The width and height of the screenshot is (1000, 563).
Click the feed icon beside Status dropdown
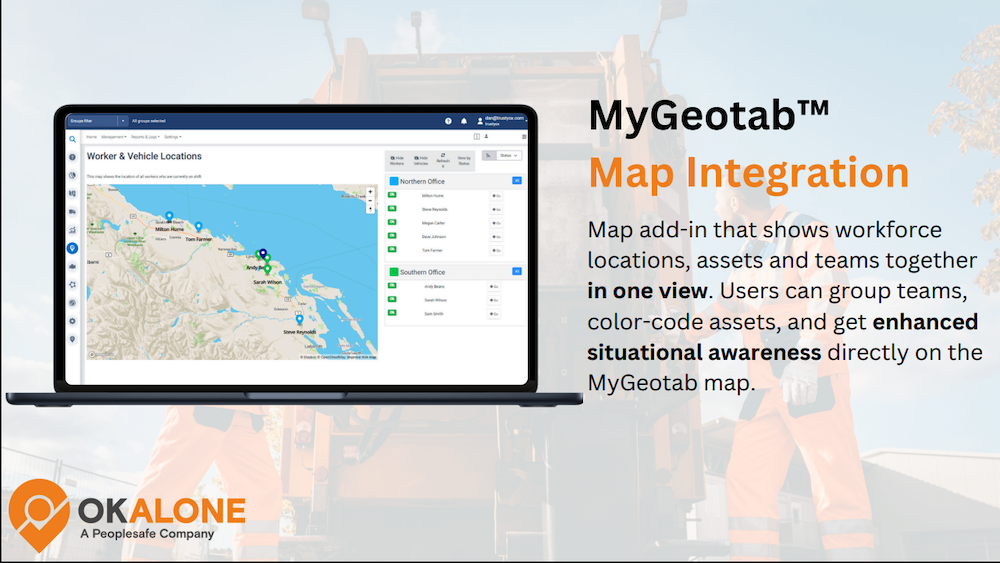[489, 156]
